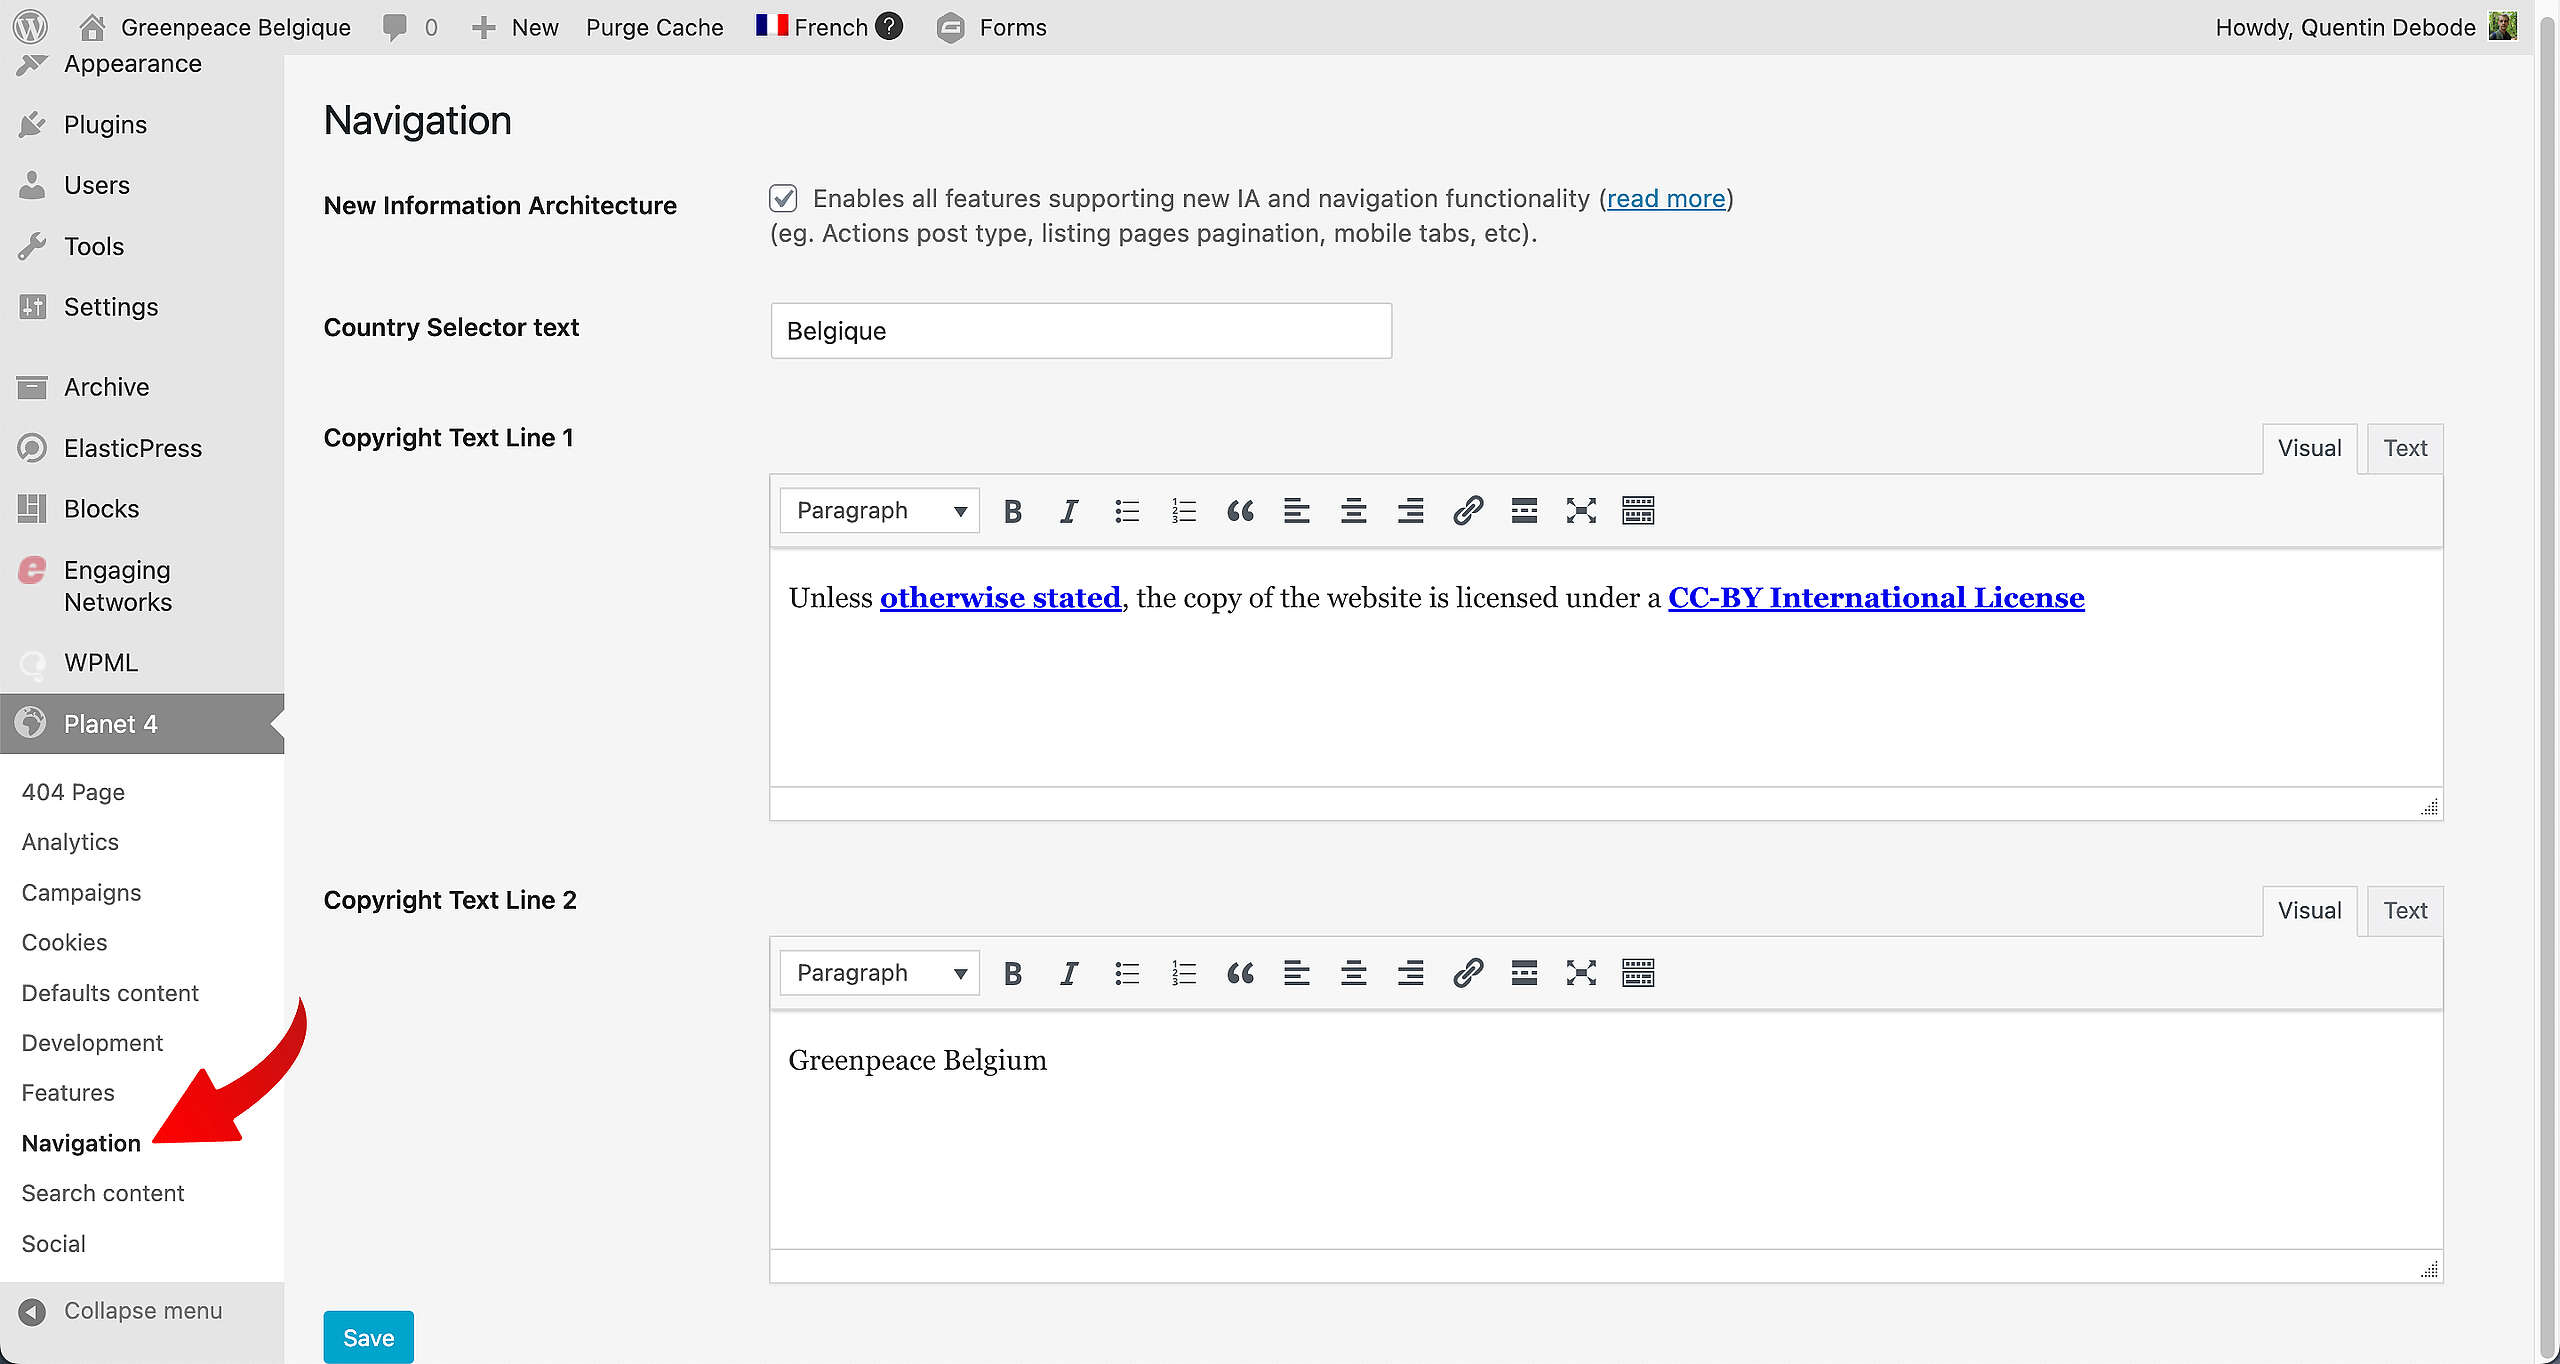Screen dimensions: 2560x1364
Task: Open the Appearance menu
Action: coord(133,64)
